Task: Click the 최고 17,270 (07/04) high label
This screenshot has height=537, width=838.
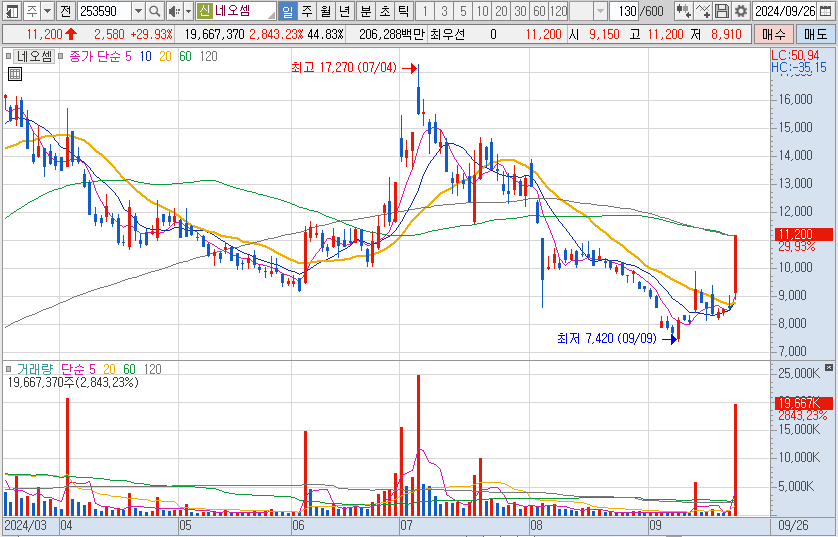Action: (345, 68)
